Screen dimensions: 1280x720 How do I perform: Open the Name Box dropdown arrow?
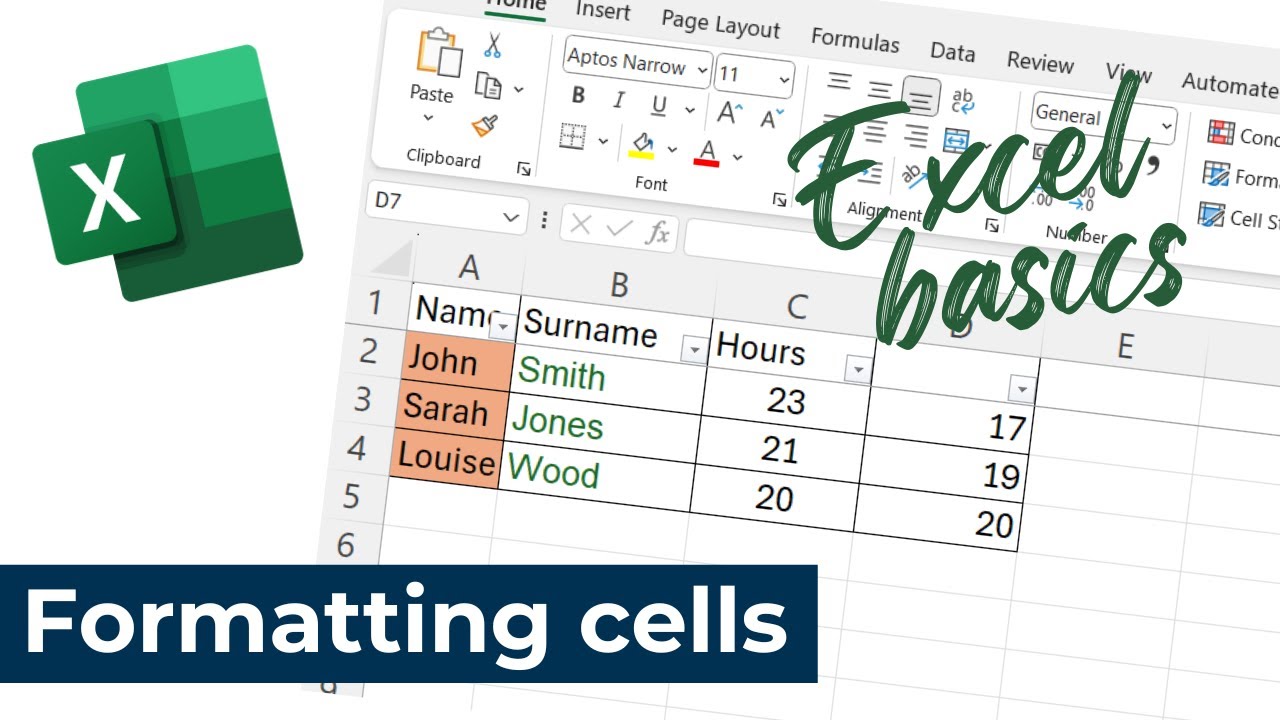coord(511,215)
